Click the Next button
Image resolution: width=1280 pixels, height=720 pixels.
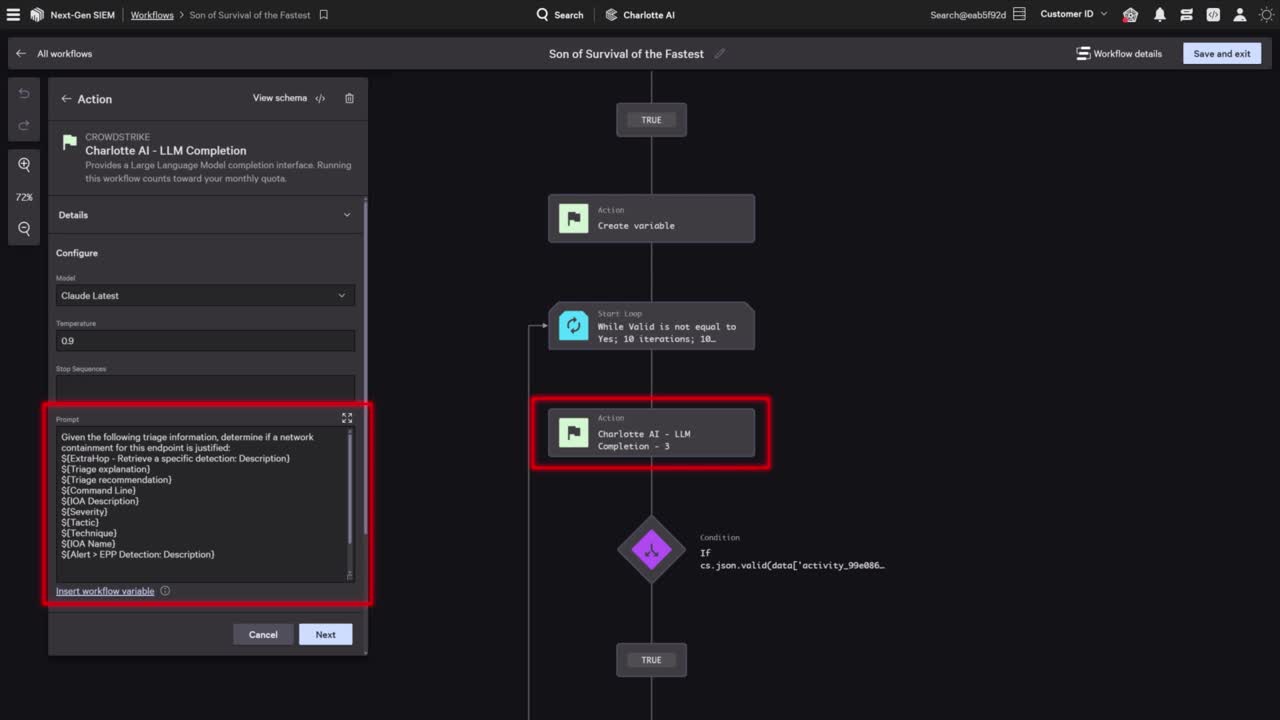tap(325, 634)
